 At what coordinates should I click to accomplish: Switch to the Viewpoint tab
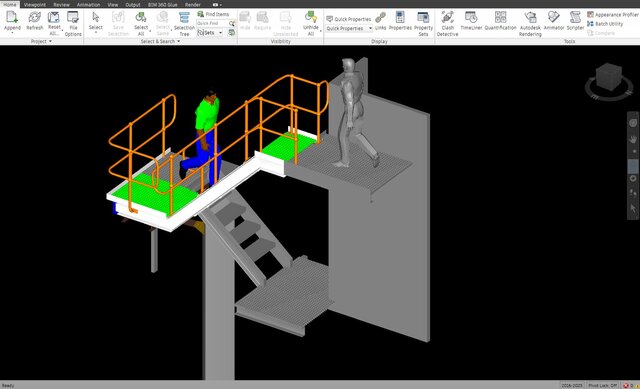tap(35, 4)
